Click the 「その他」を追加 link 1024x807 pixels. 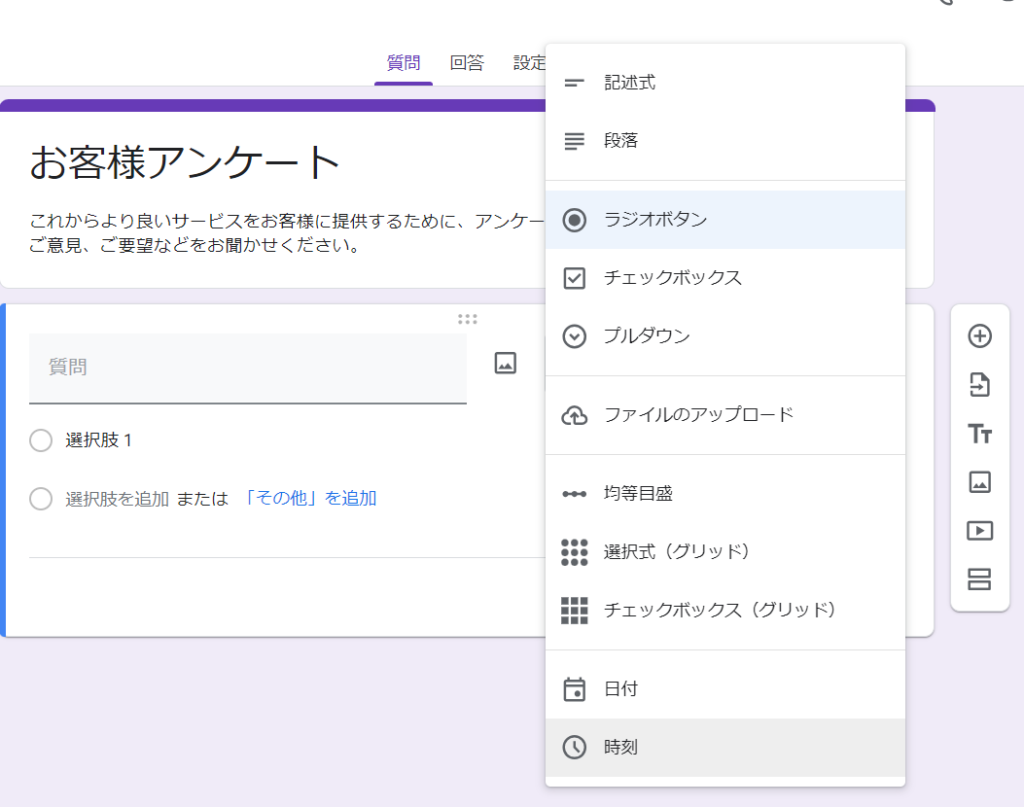(x=308, y=499)
